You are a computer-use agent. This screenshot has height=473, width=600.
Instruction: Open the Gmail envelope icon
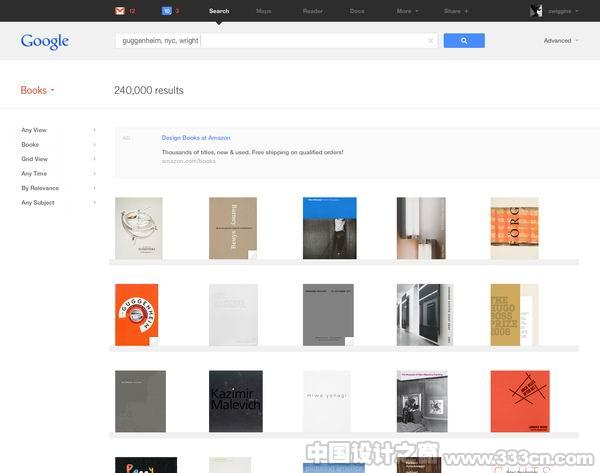tap(120, 11)
